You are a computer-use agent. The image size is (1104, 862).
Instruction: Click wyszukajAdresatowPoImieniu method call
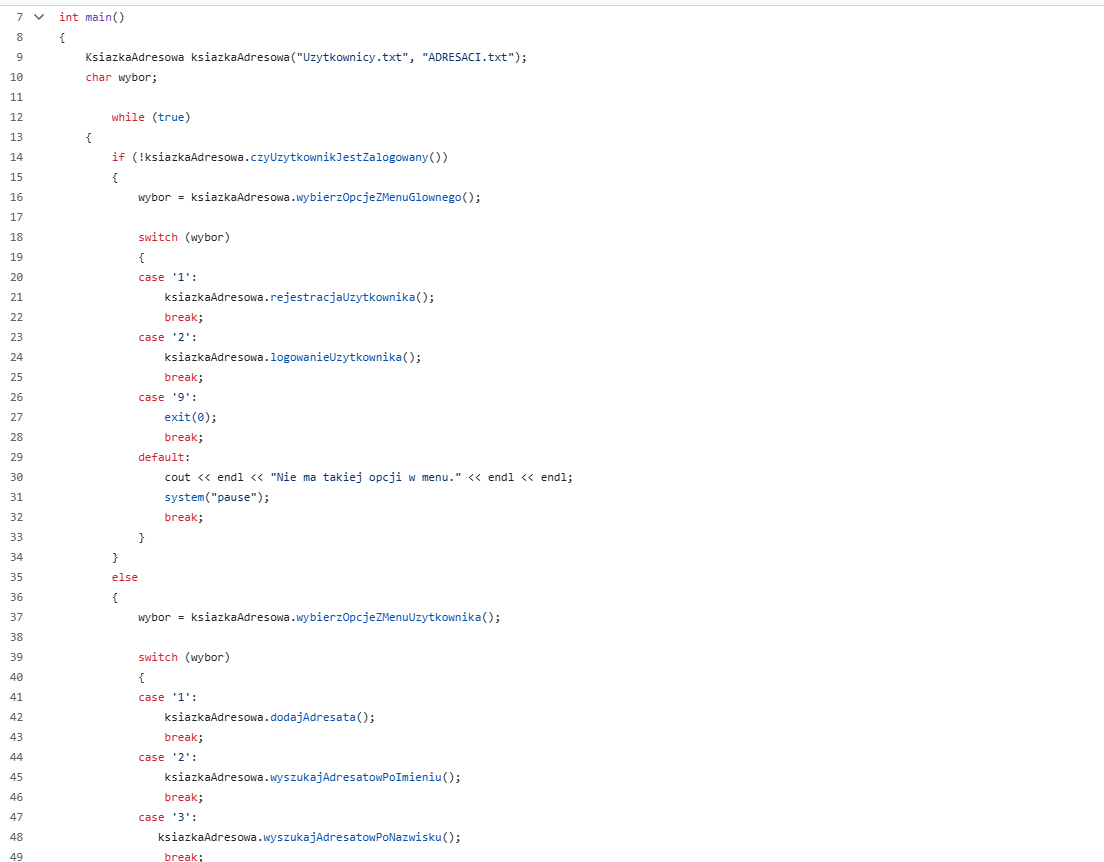(356, 777)
